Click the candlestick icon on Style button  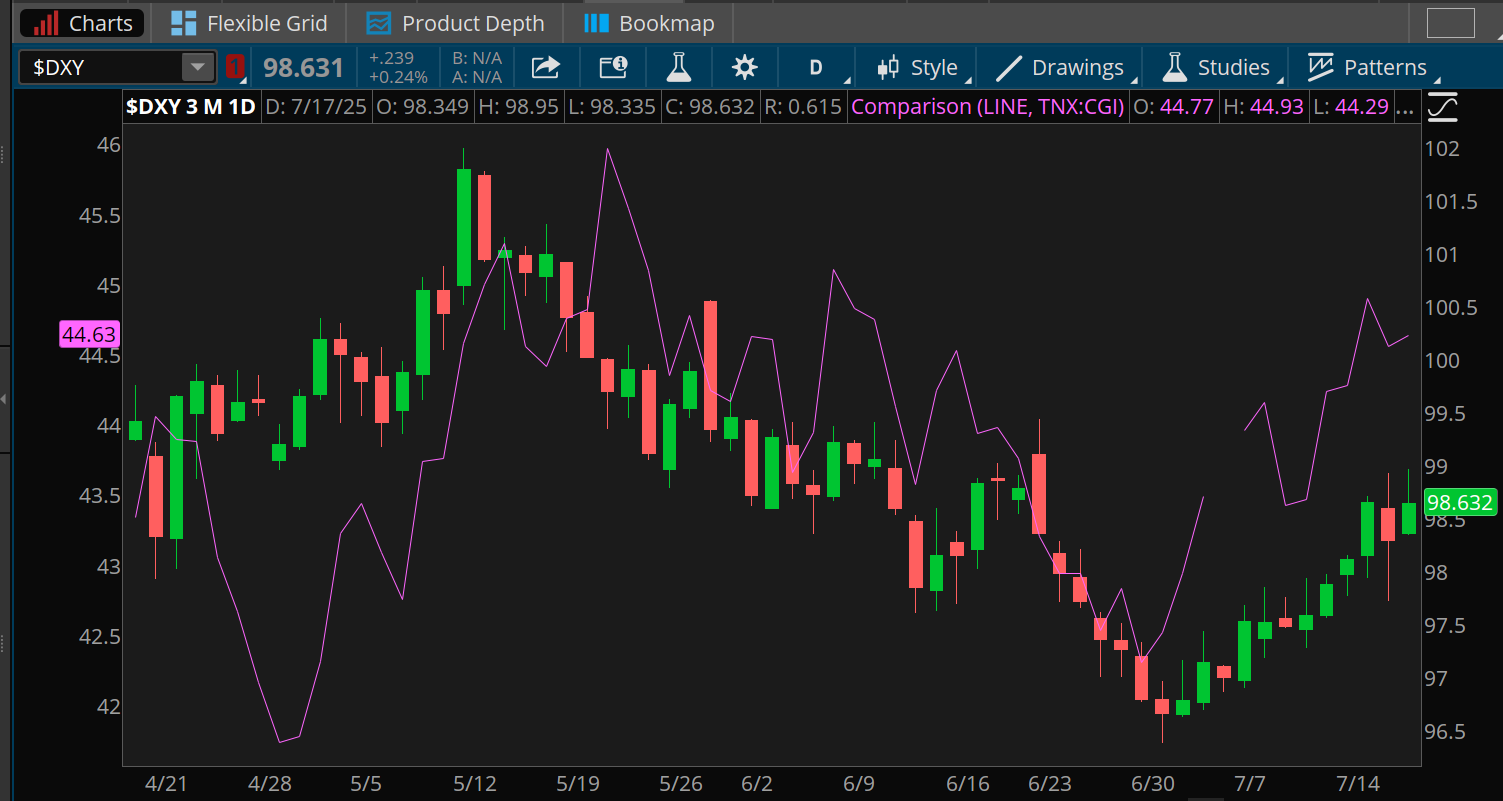[x=888, y=68]
